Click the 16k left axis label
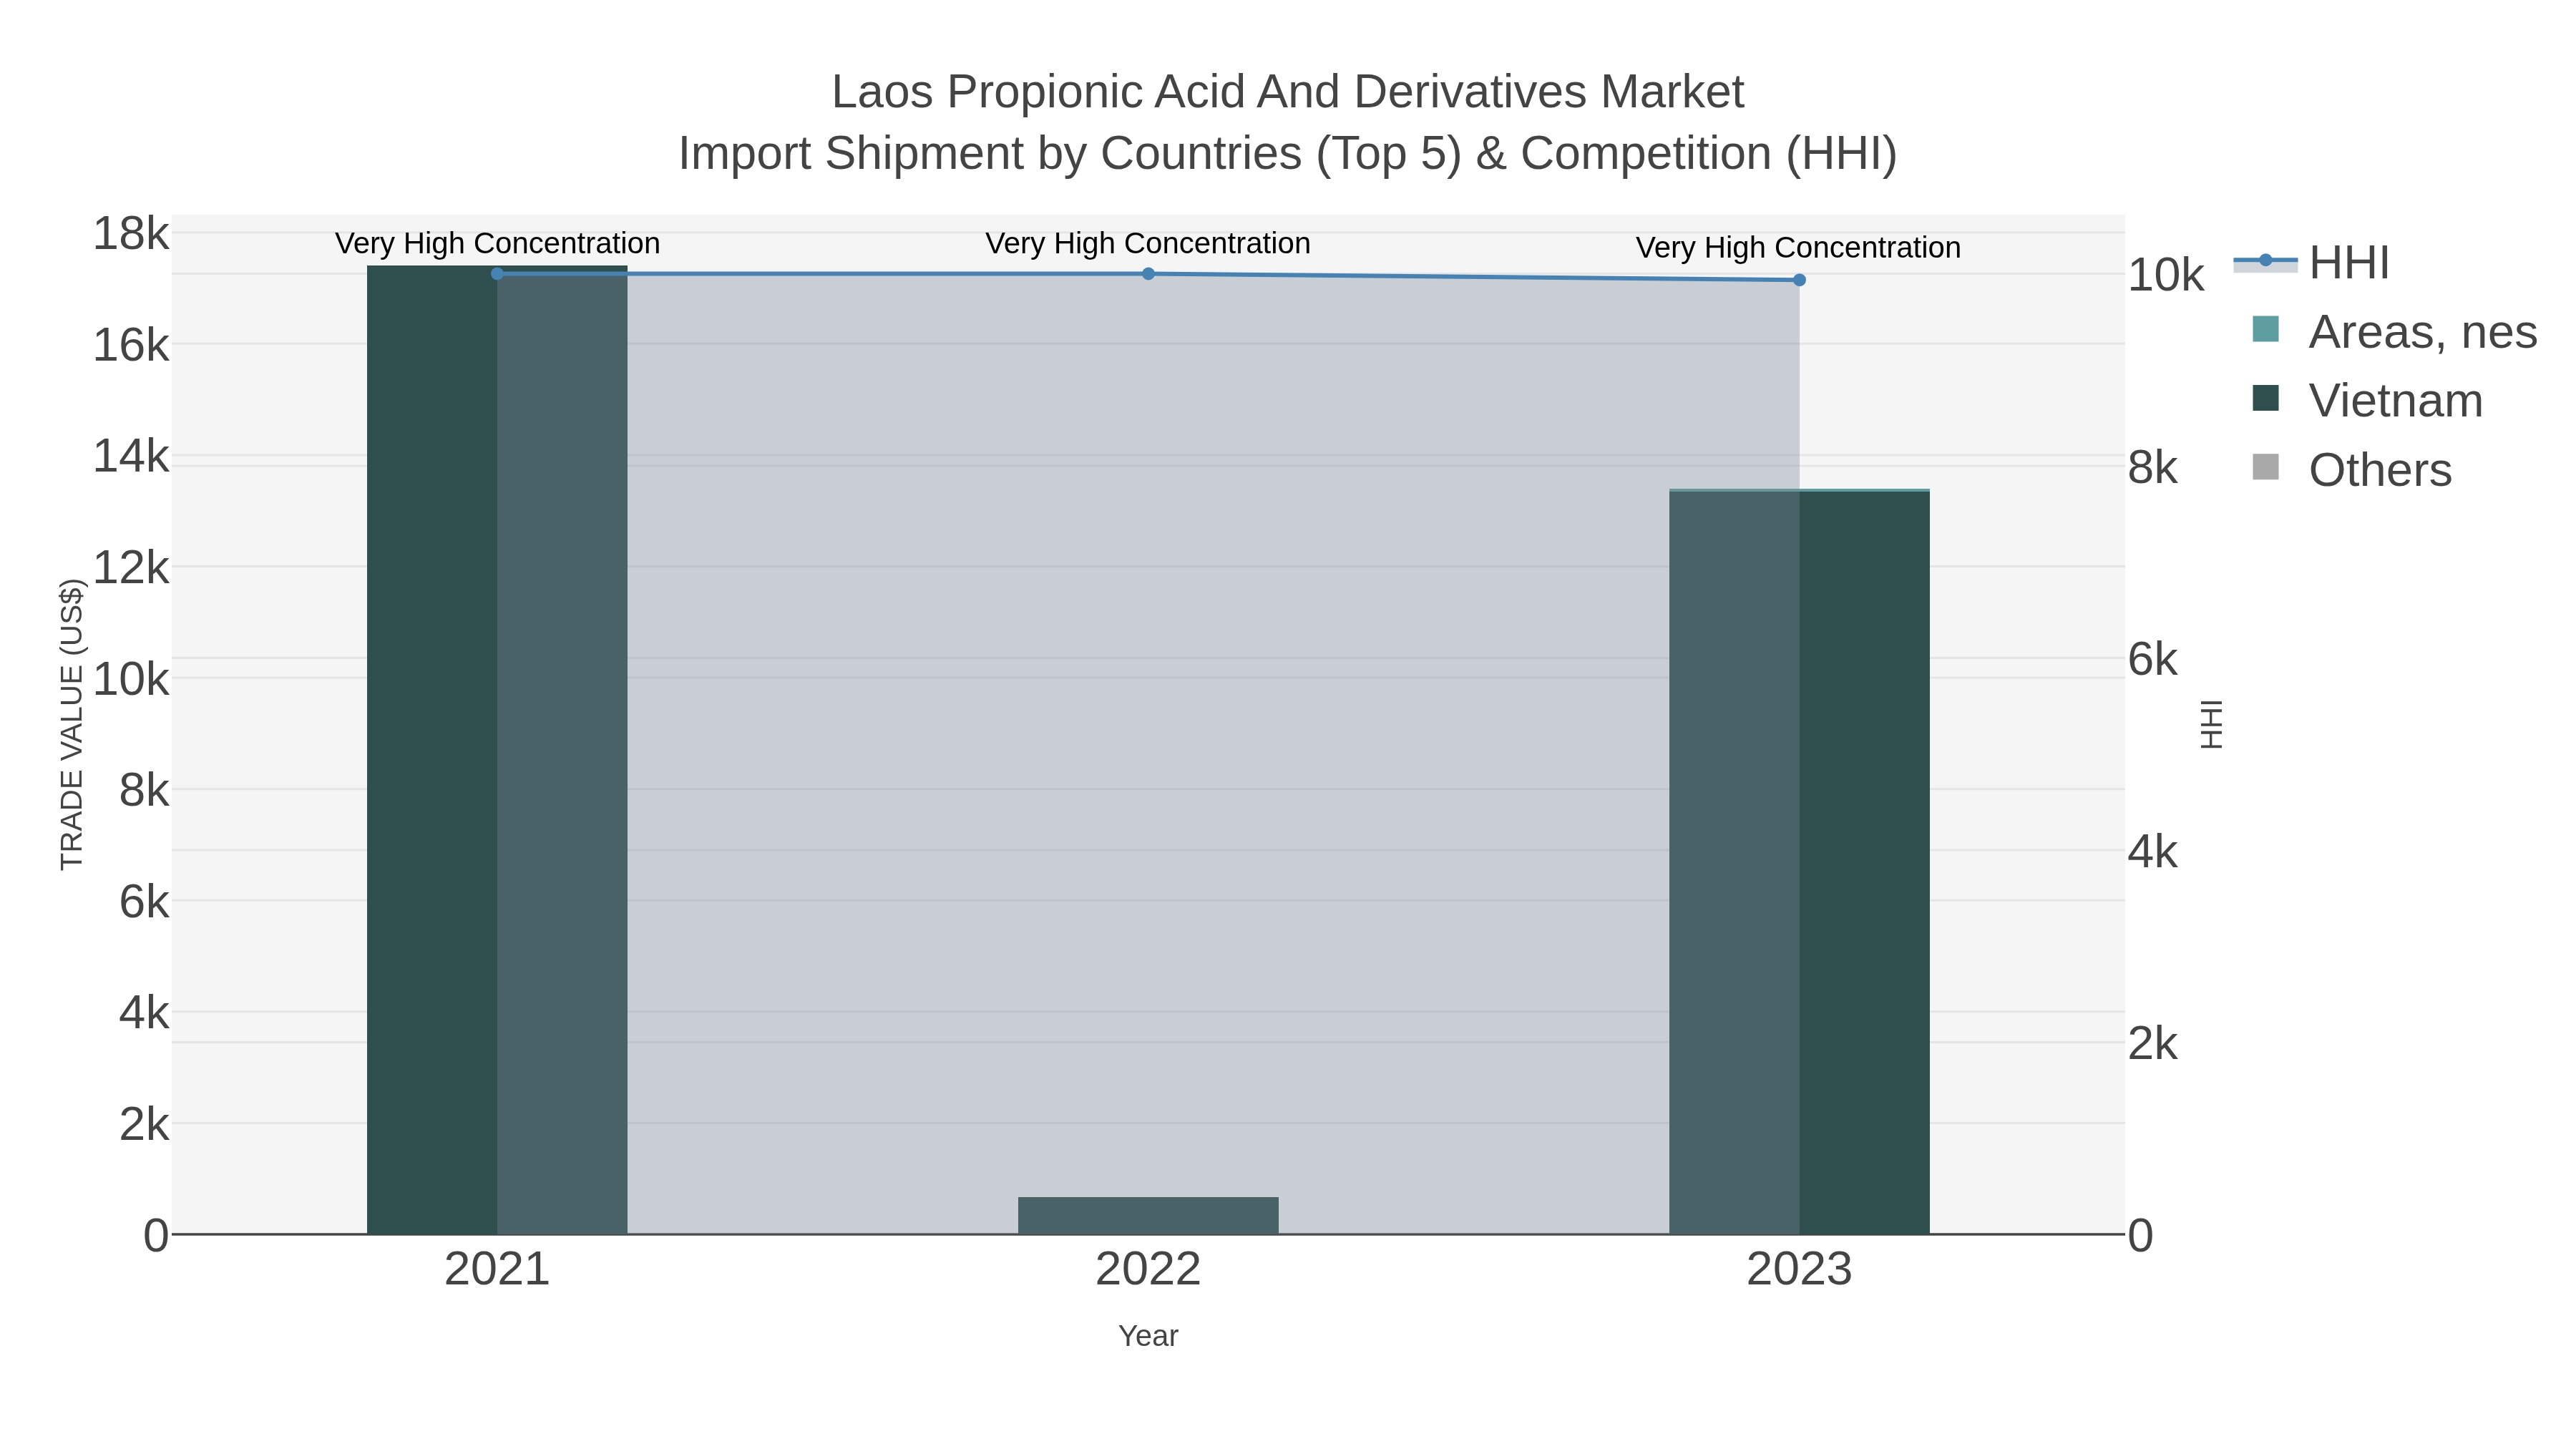 pyautogui.click(x=130, y=346)
